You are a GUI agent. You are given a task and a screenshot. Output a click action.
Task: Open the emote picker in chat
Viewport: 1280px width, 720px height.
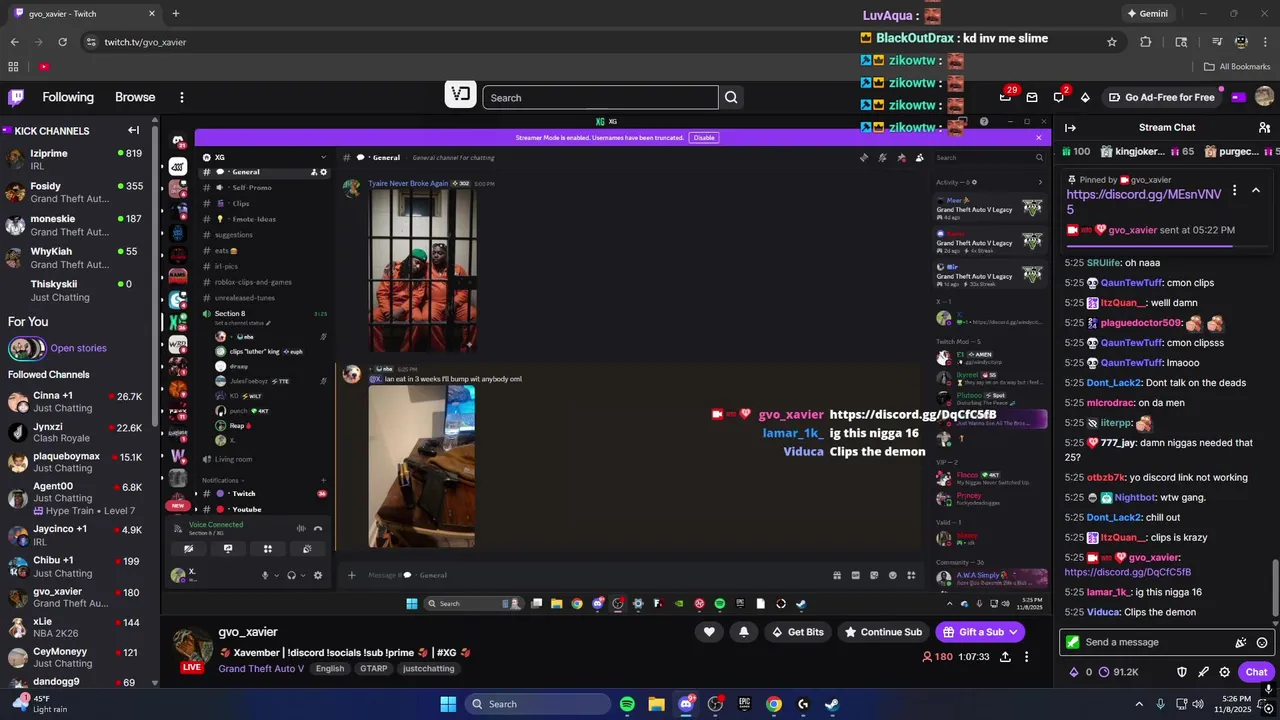(x=1262, y=642)
